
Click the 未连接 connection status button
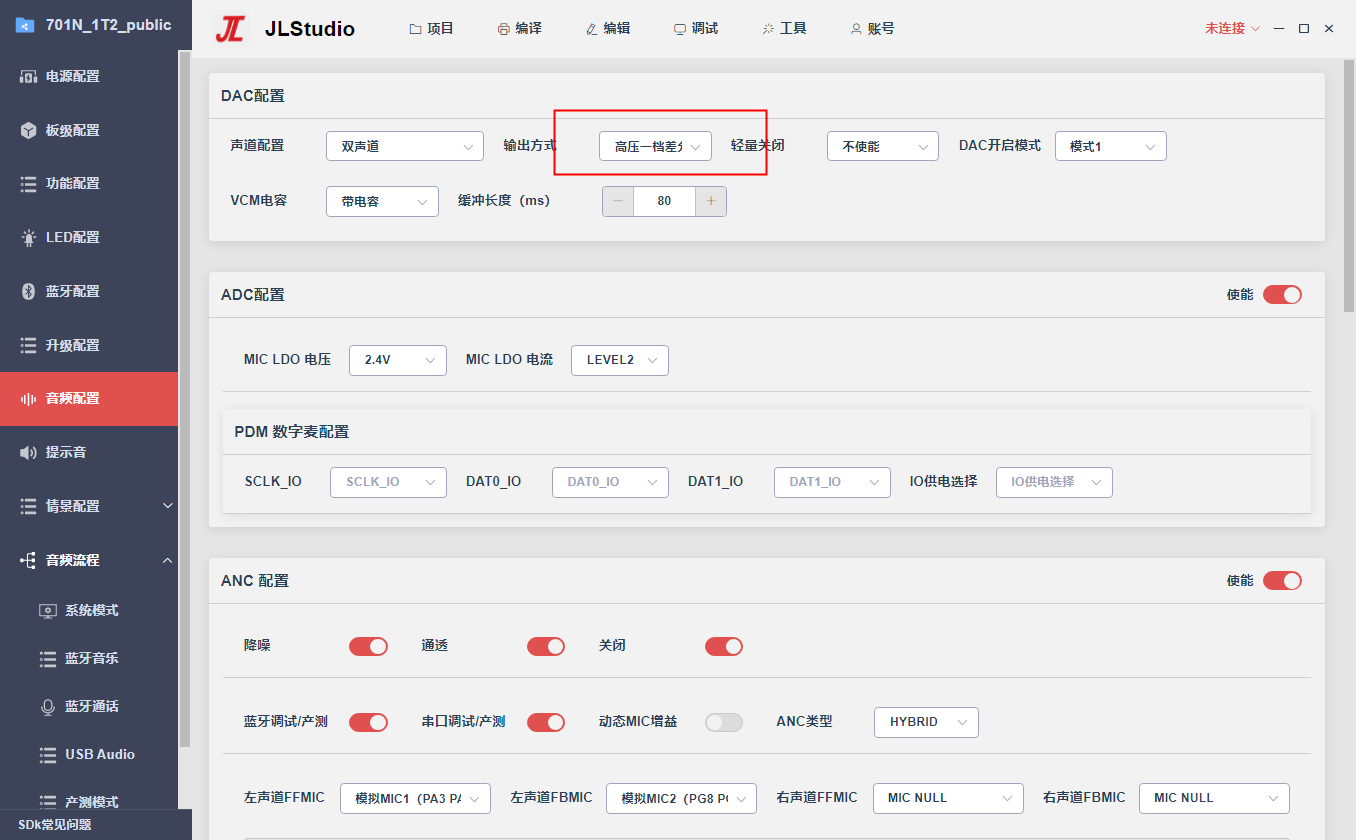(1232, 29)
